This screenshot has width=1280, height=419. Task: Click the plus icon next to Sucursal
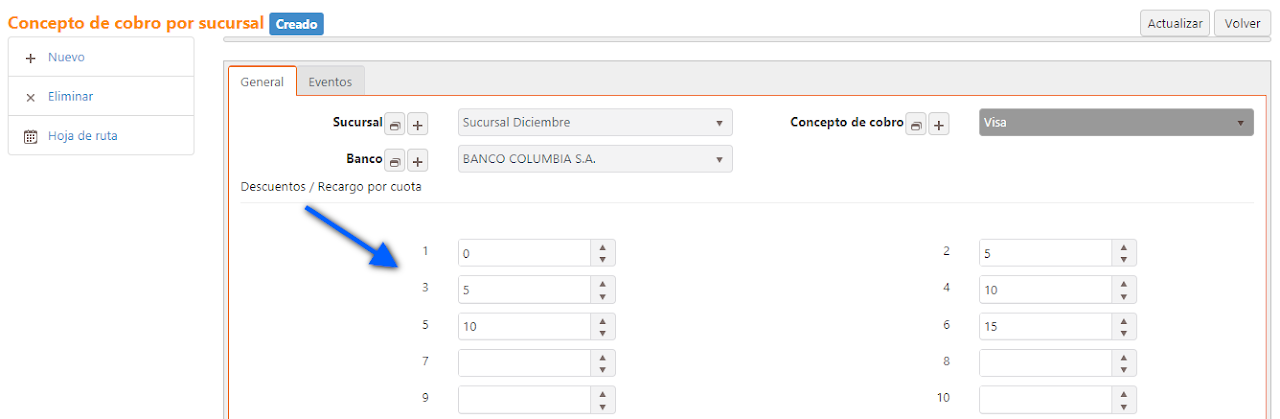[418, 125]
